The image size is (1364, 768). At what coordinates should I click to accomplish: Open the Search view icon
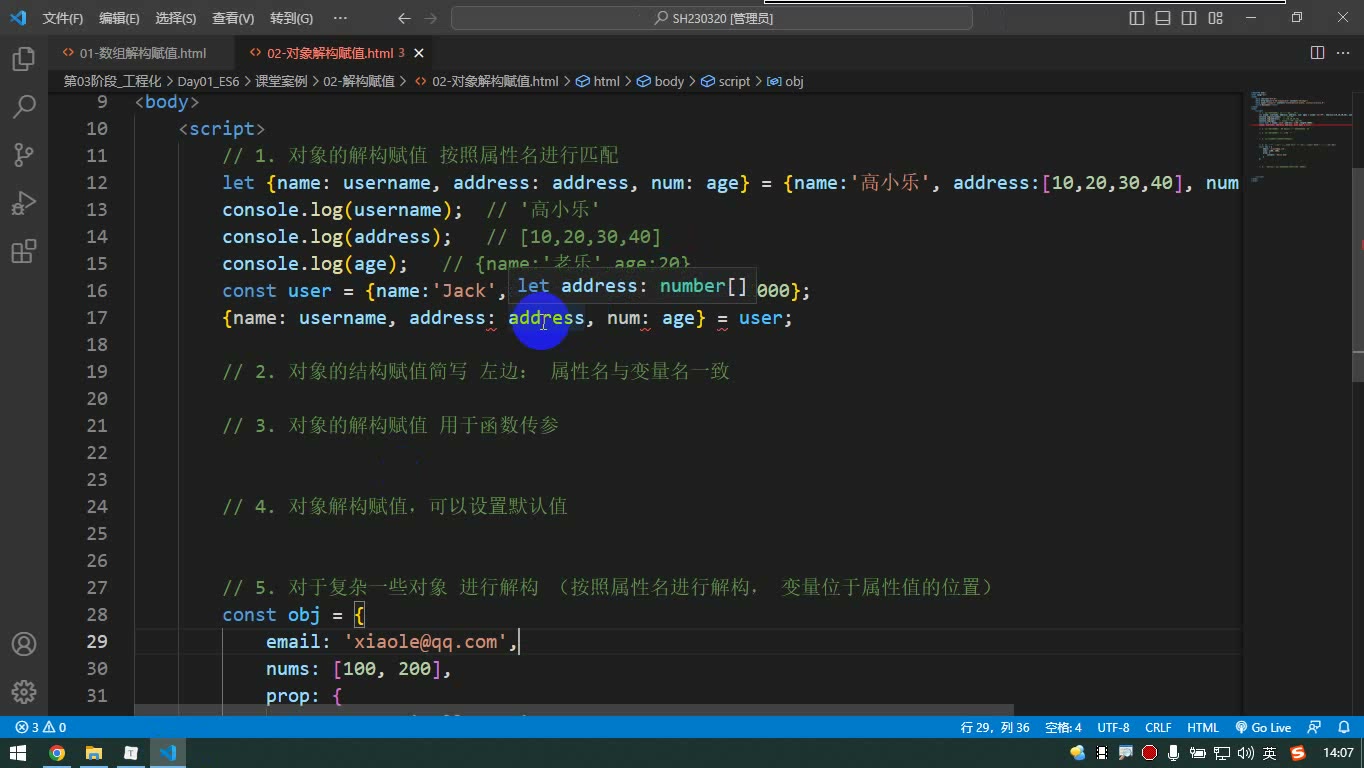pos(24,106)
